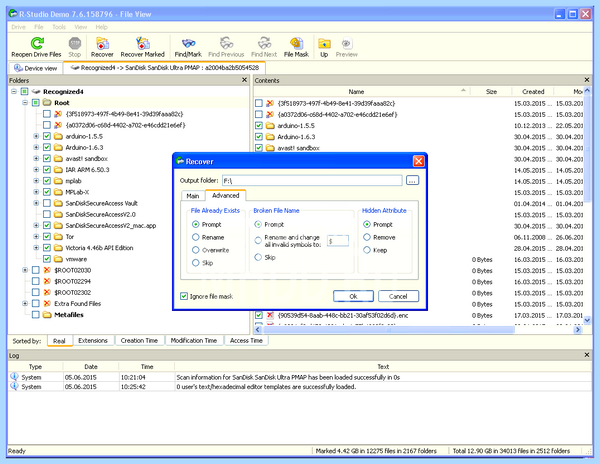Expand the Tor folder node
The image size is (600, 464).
click(x=36, y=237)
